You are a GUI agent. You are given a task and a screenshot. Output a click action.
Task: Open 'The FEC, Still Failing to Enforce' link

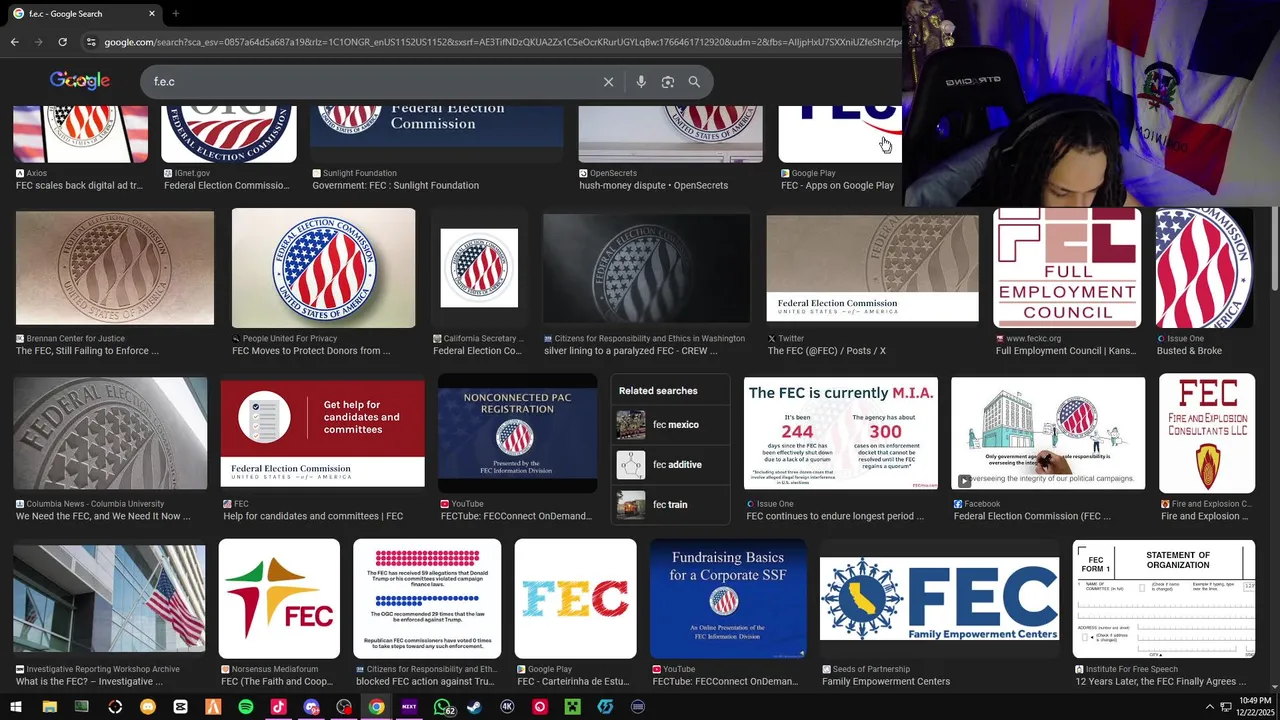[87, 351]
